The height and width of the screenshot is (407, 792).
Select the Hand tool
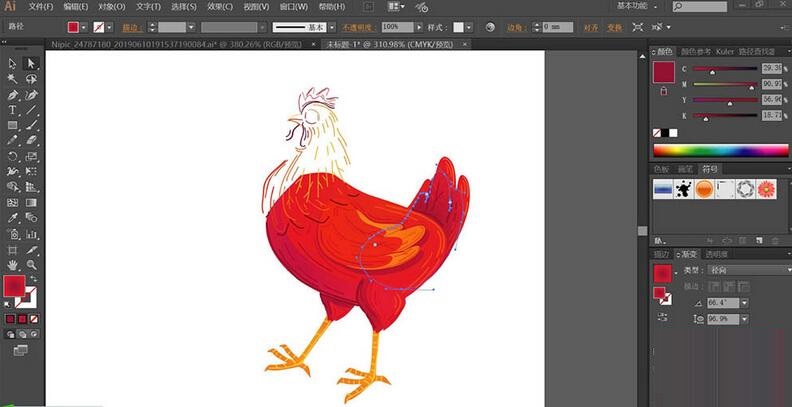(x=12, y=265)
